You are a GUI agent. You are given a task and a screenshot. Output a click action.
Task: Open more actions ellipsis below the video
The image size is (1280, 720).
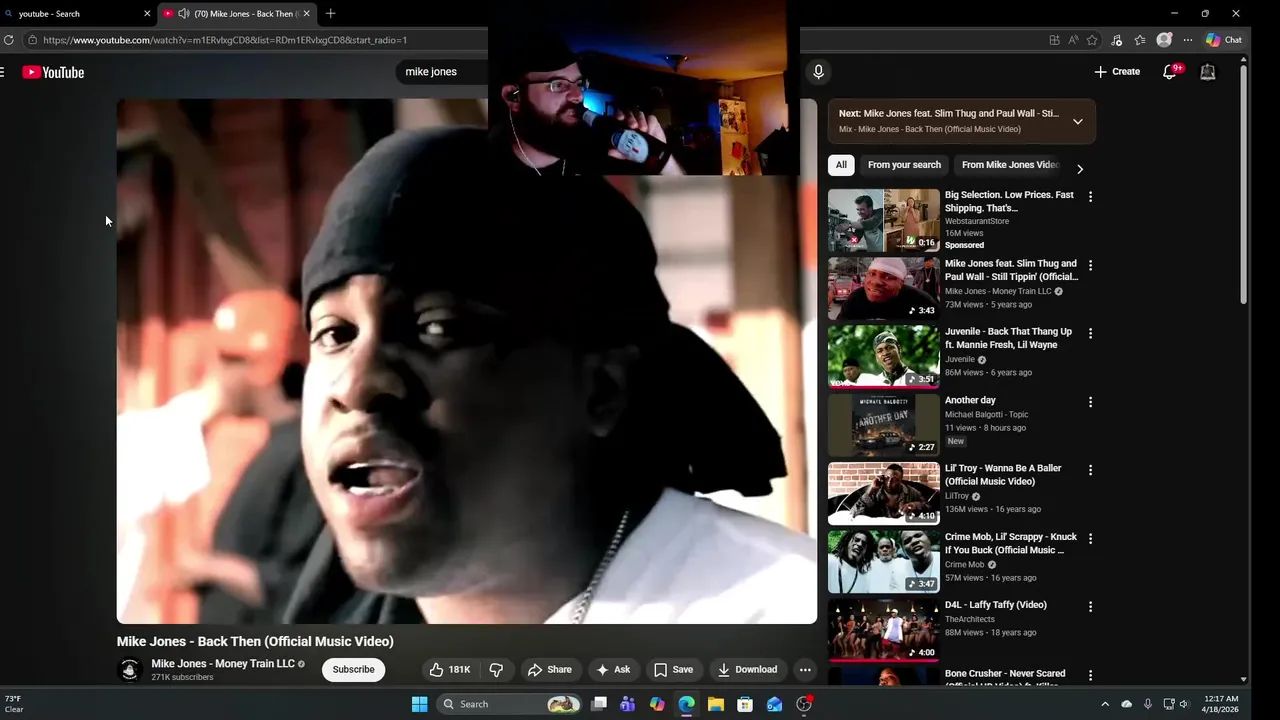[805, 670]
